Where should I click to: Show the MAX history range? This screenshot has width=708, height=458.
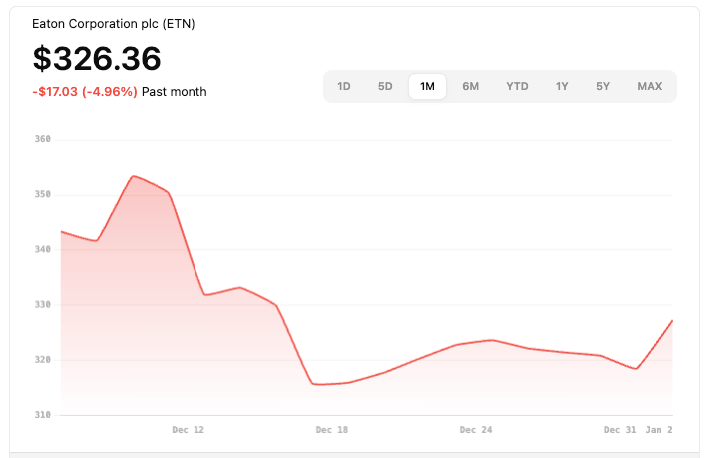click(x=649, y=86)
